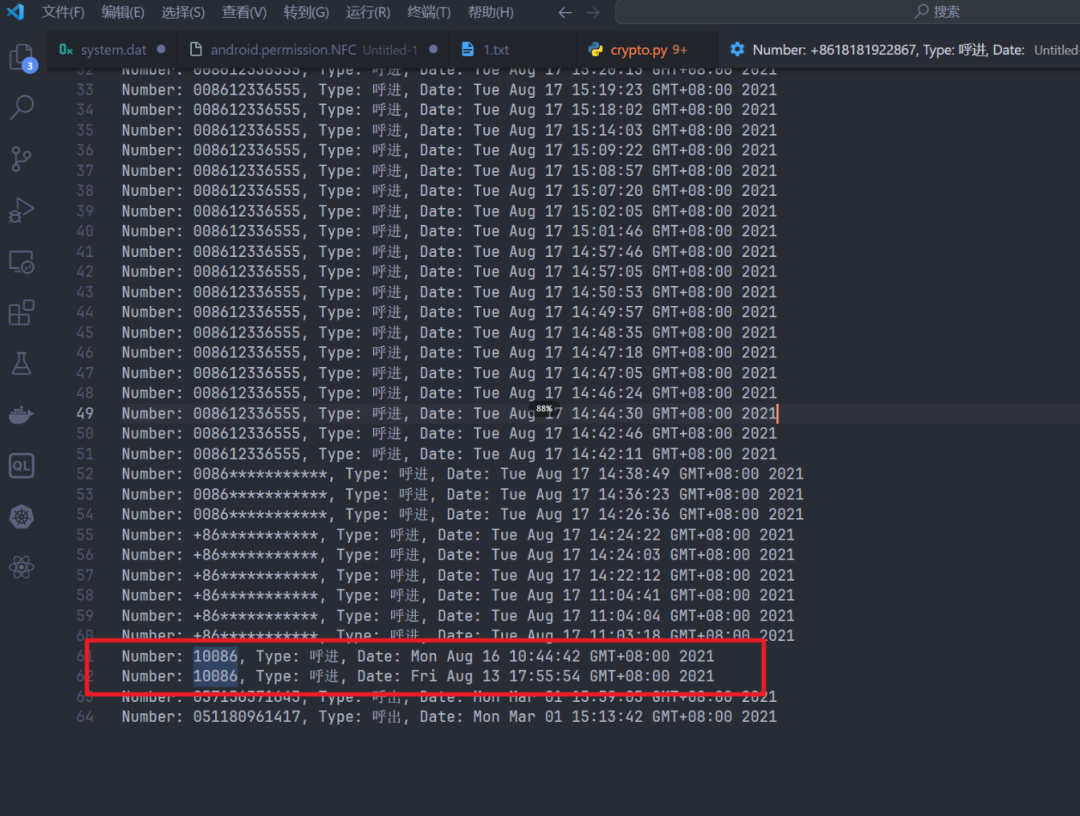Open the Source Control view icon
Image resolution: width=1080 pixels, height=816 pixels.
click(21, 158)
